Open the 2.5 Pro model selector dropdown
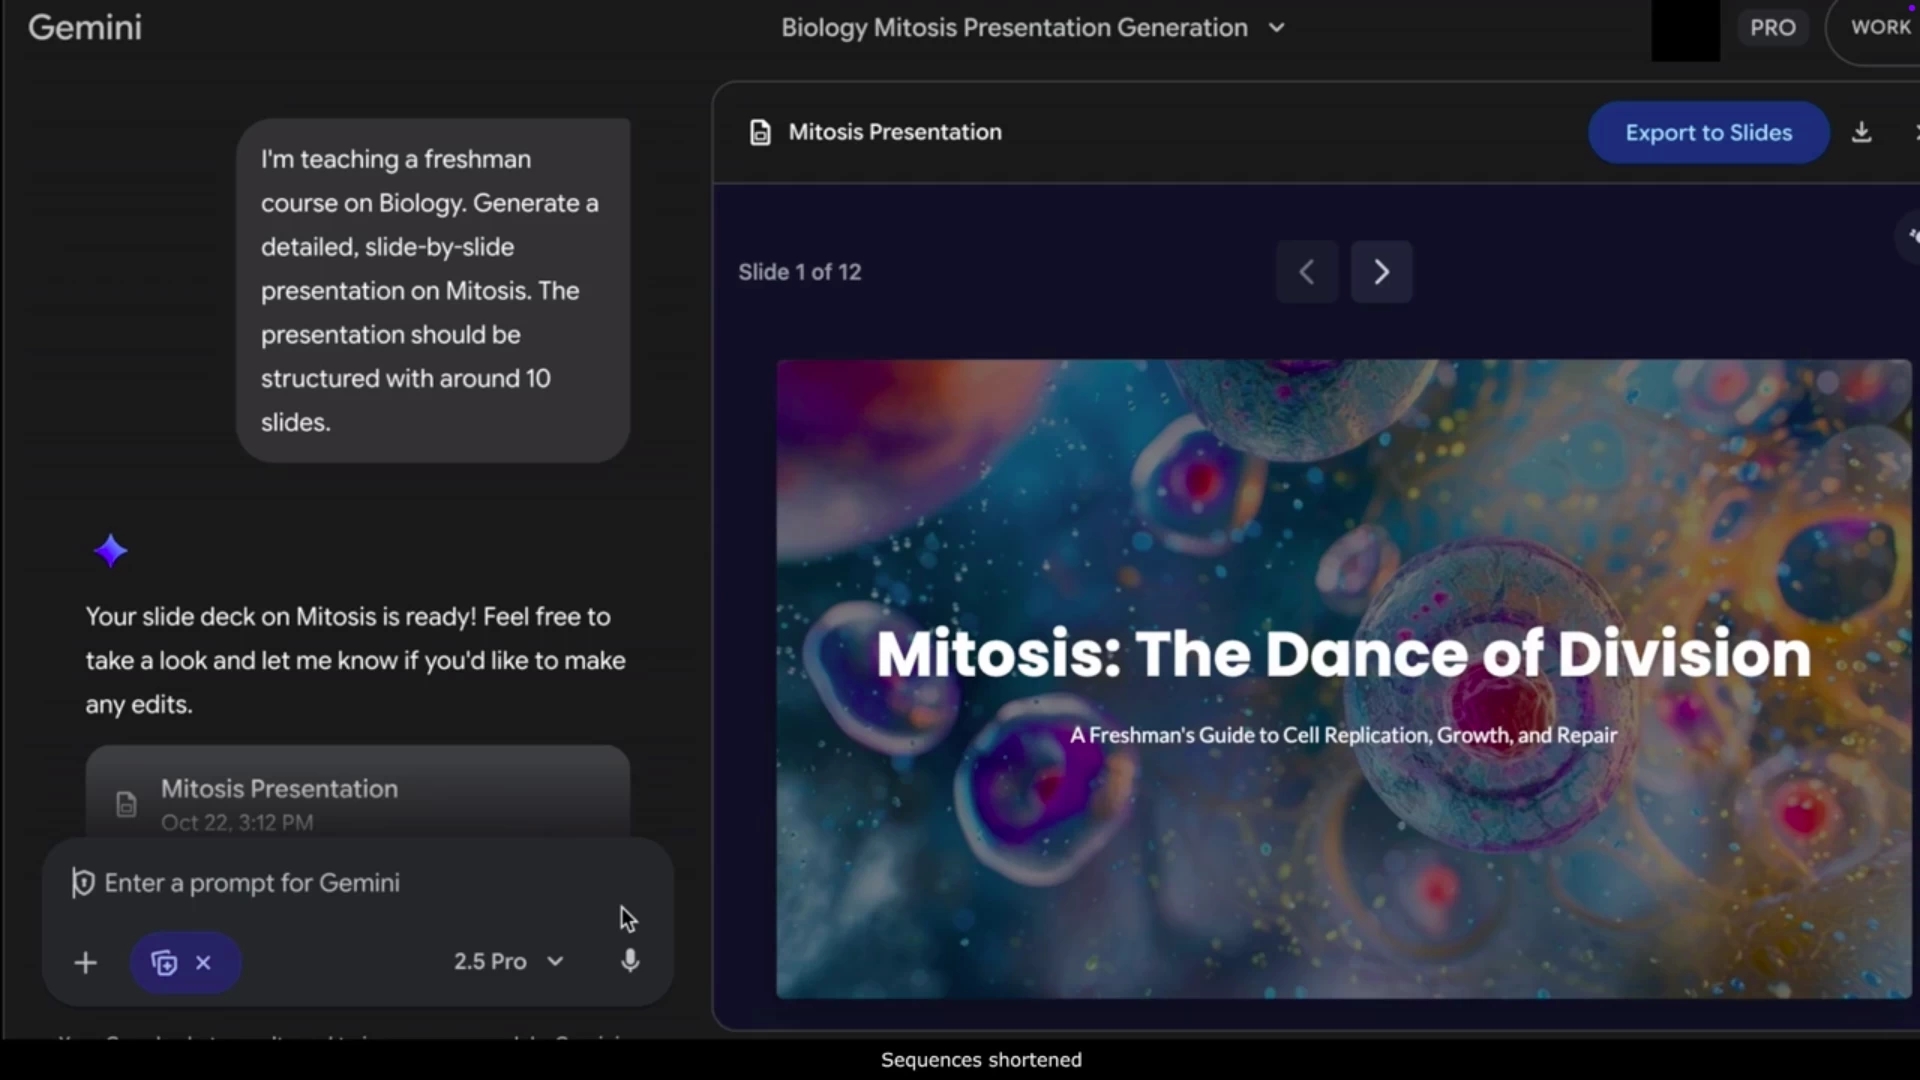Viewport: 1920px width, 1080px height. [508, 961]
